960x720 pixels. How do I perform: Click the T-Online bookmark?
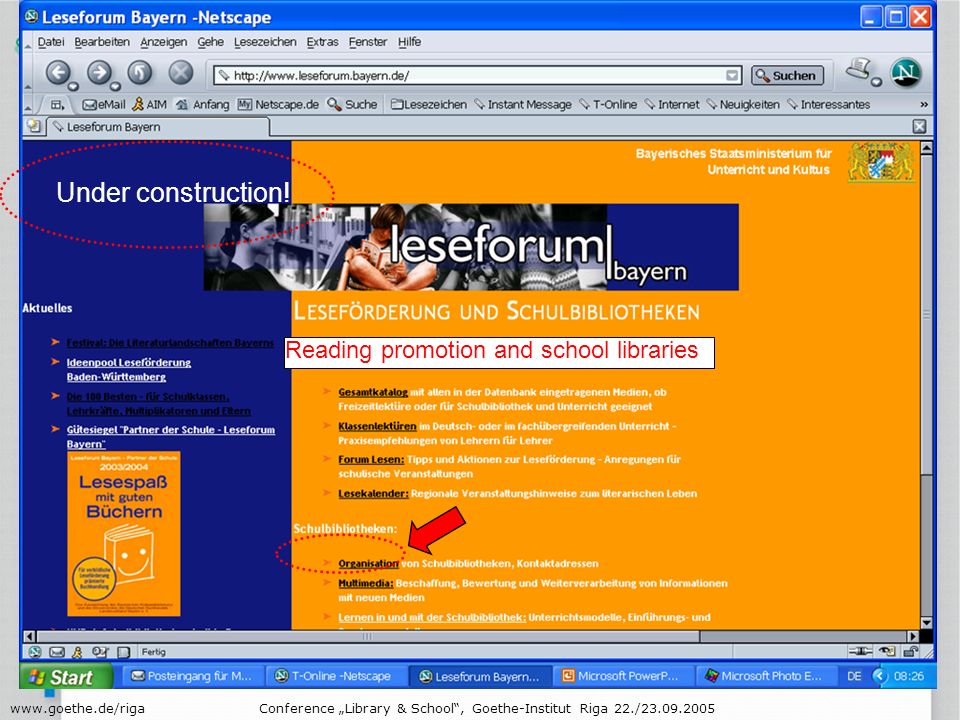609,105
